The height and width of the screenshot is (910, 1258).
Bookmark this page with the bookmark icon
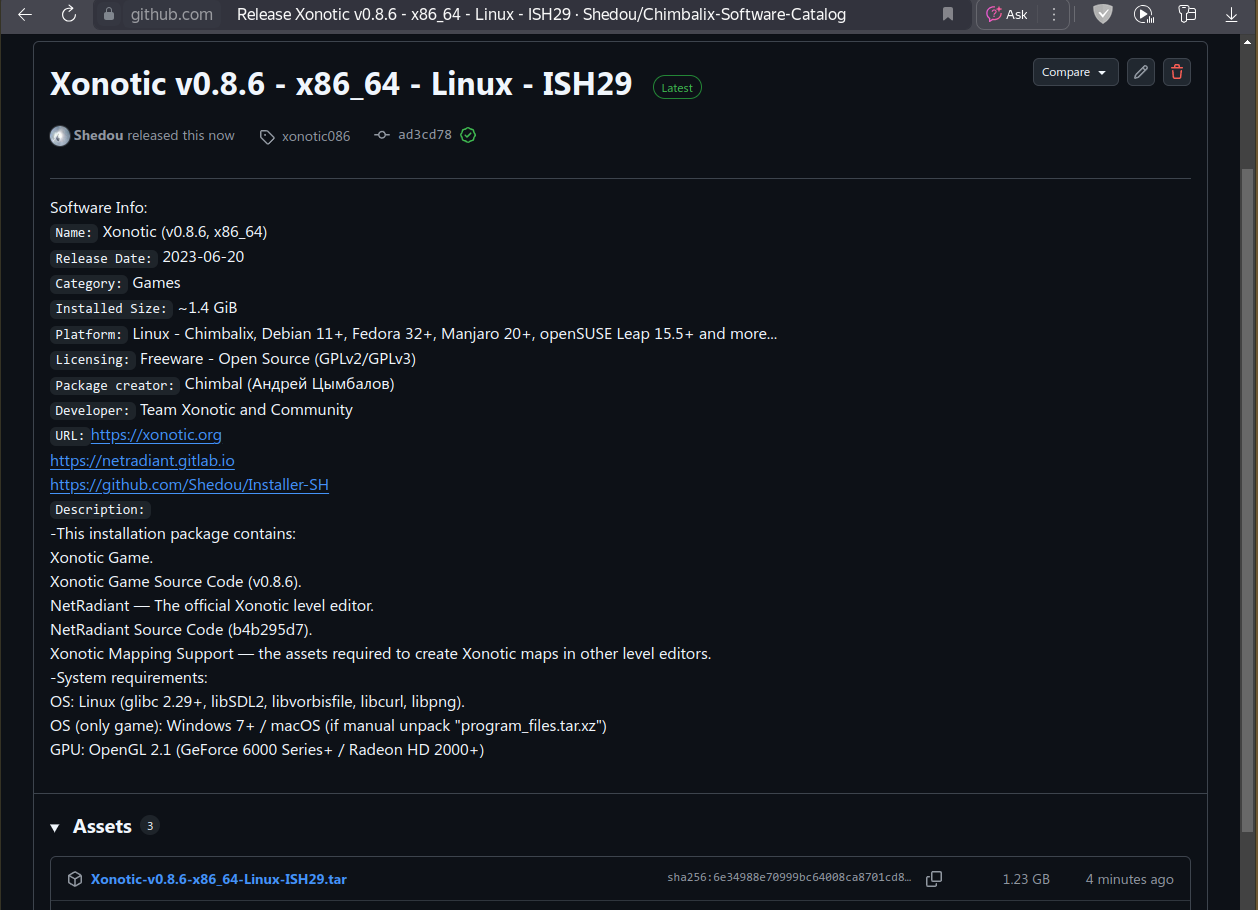(x=948, y=14)
